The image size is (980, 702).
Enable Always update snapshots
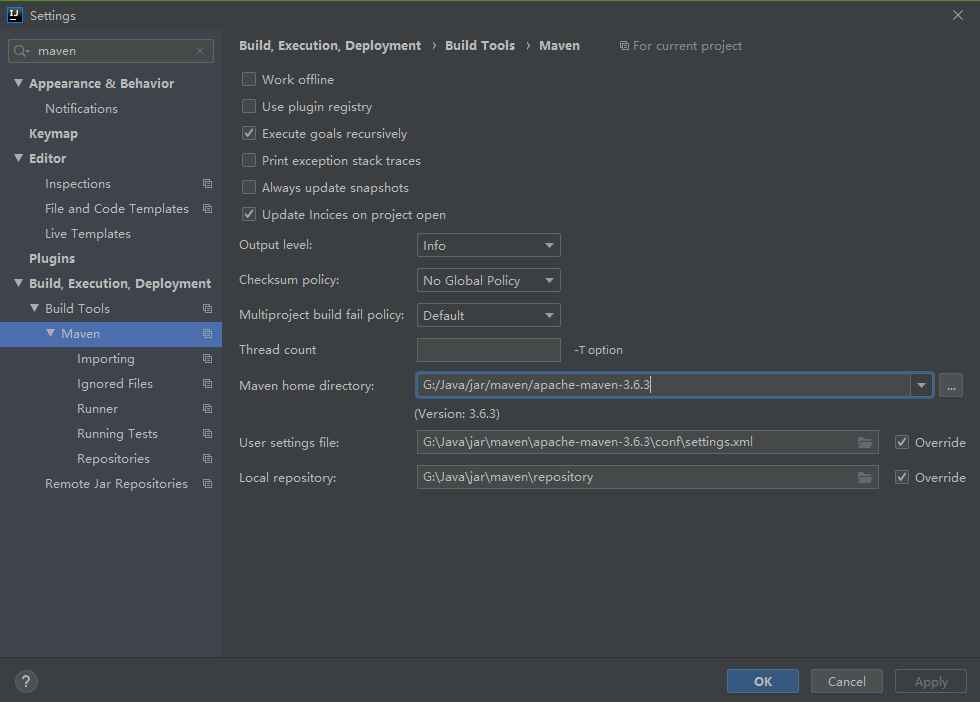(x=249, y=187)
